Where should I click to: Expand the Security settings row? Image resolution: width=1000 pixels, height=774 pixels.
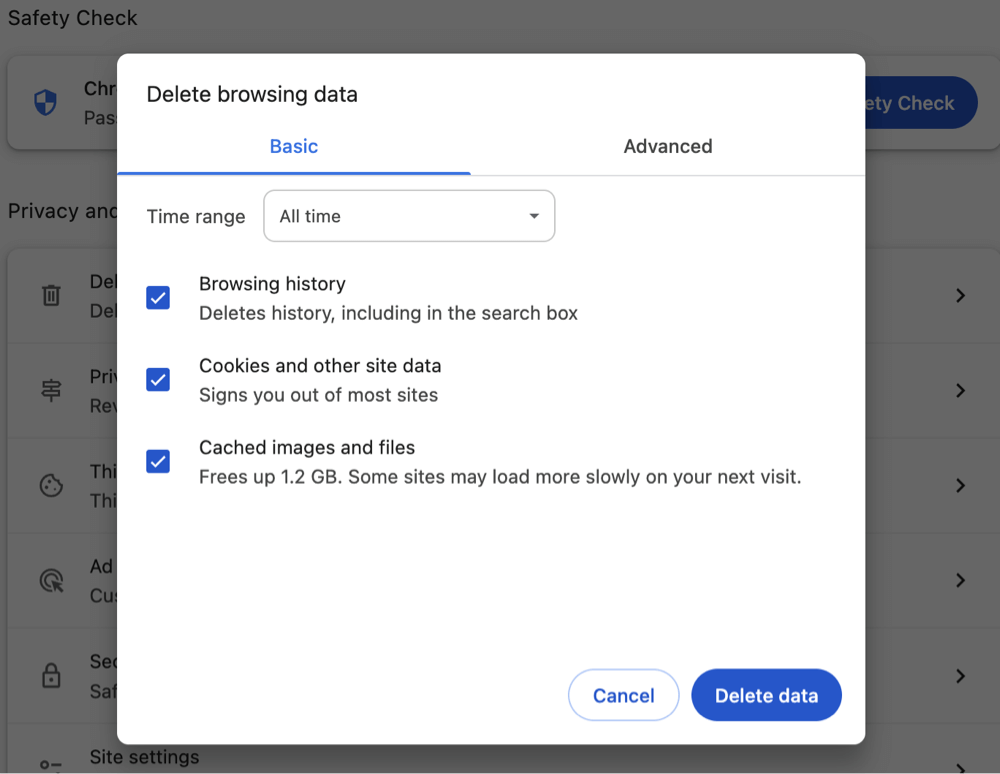tap(960, 675)
